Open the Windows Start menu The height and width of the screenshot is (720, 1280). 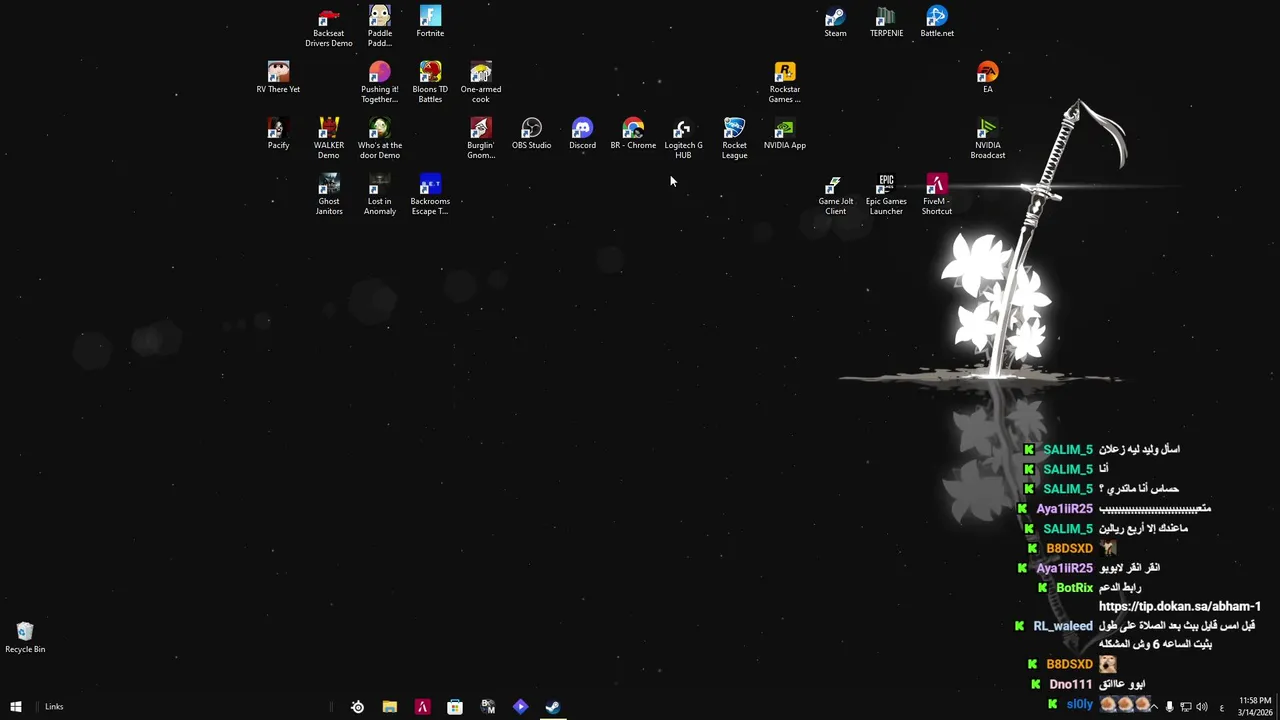(16, 707)
